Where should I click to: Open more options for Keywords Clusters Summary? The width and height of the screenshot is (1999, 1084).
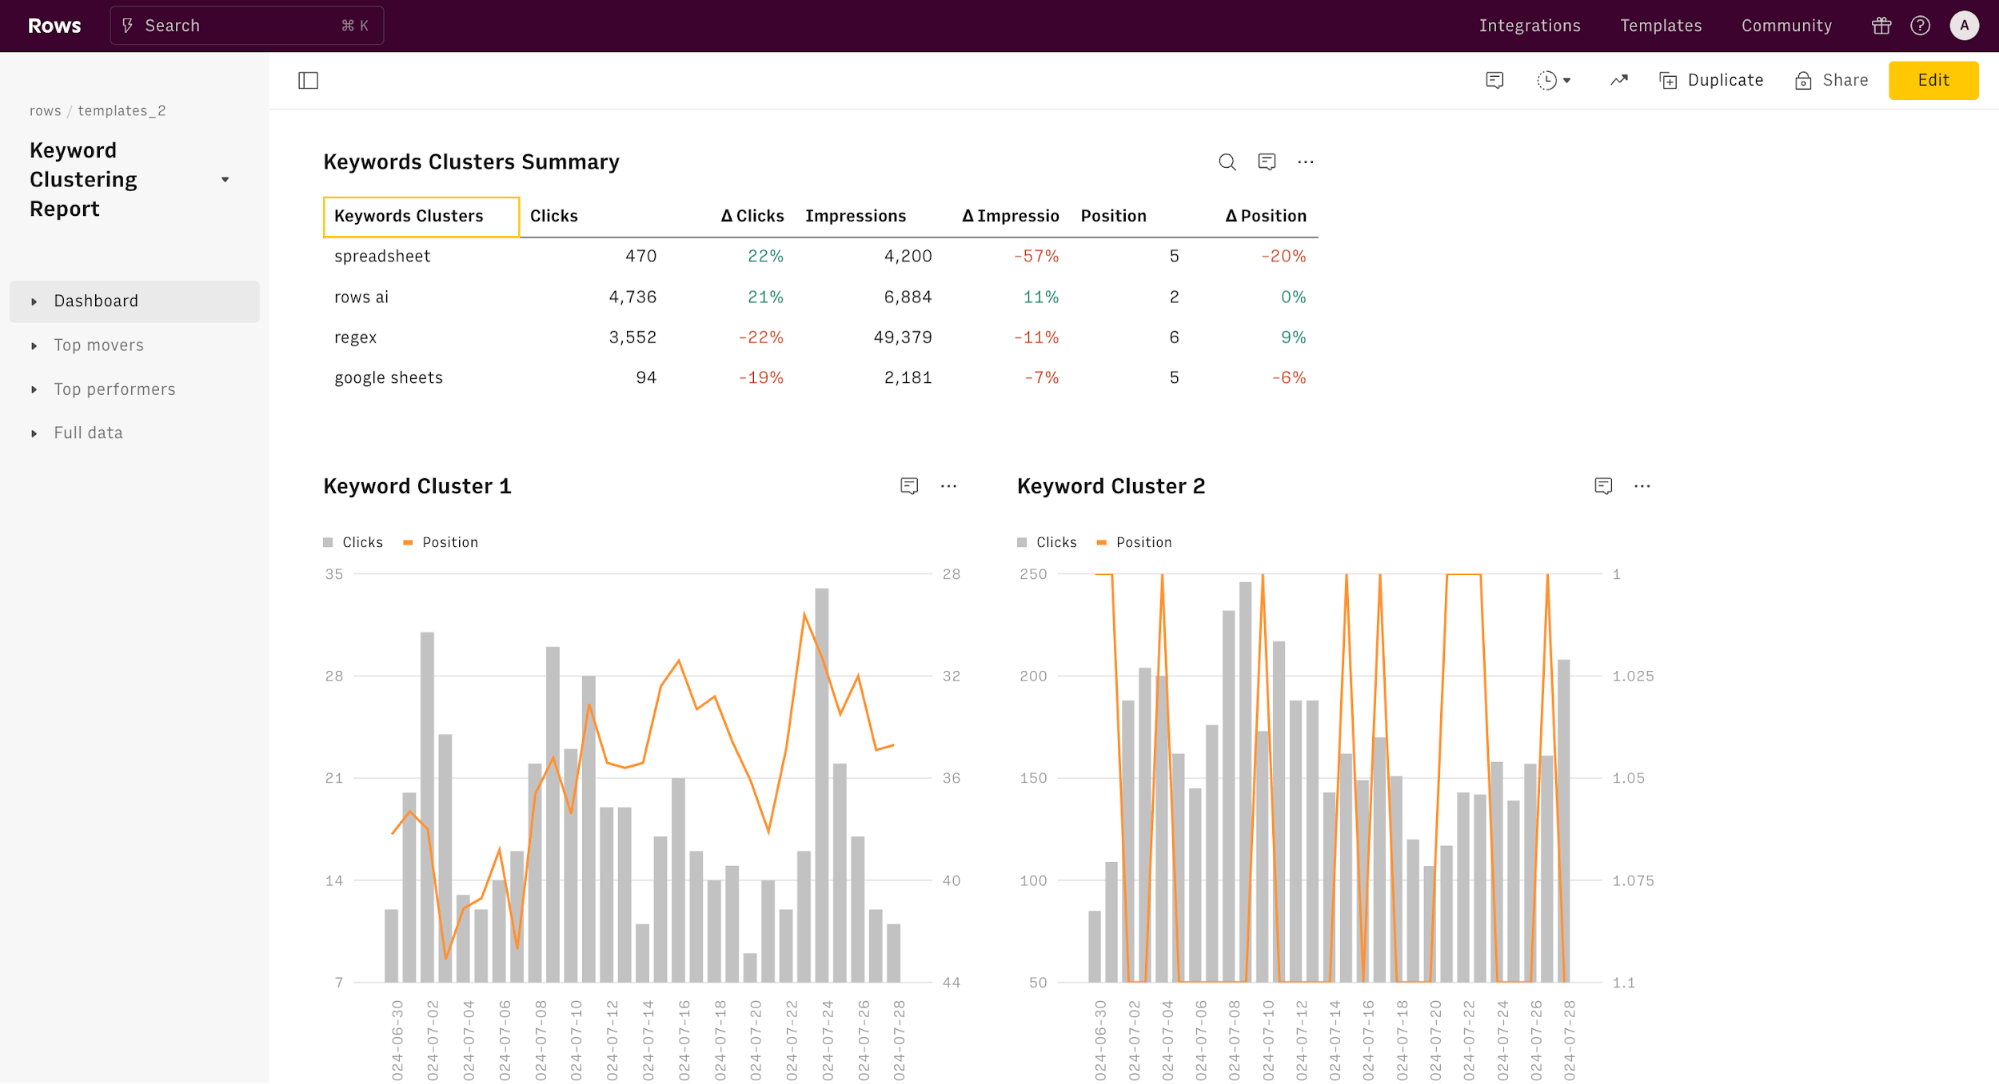[x=1305, y=162]
